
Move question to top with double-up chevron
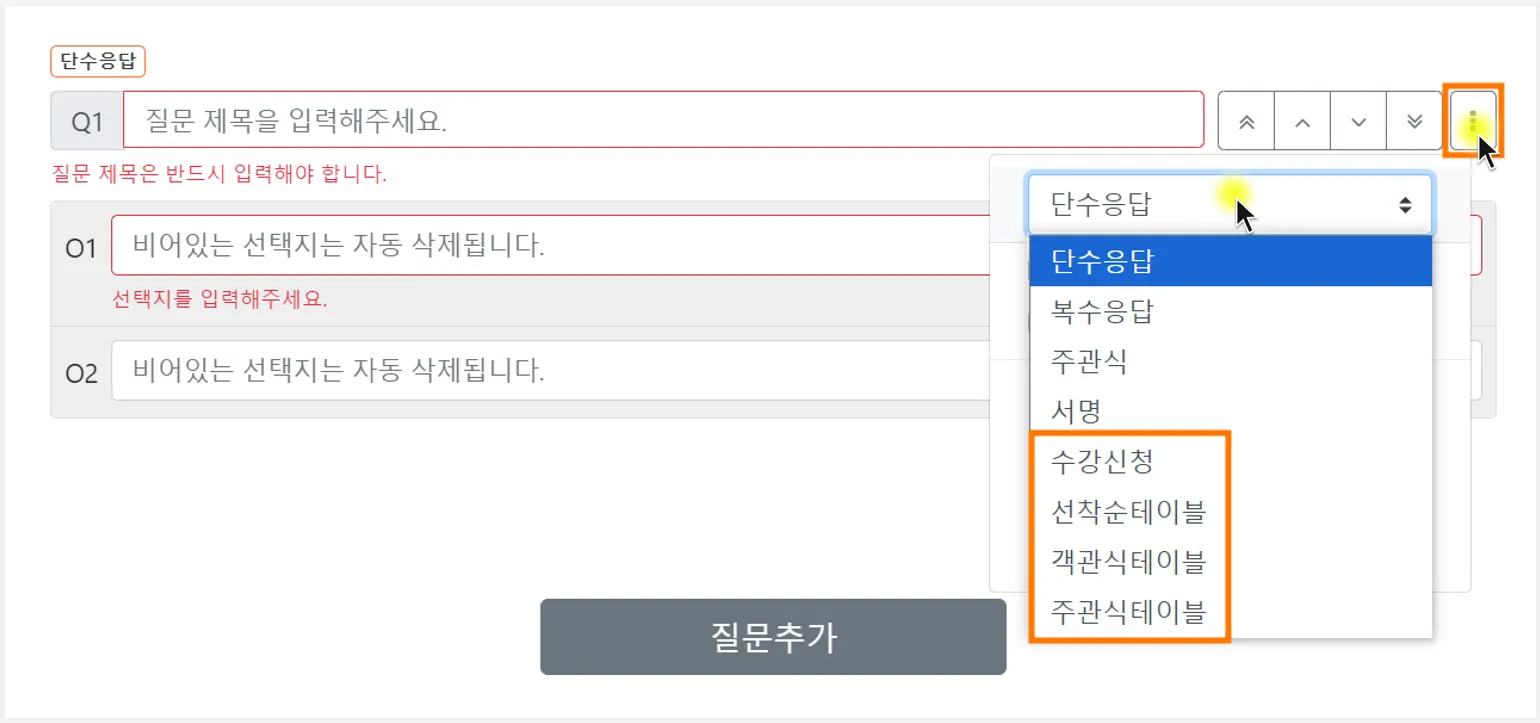1246,121
